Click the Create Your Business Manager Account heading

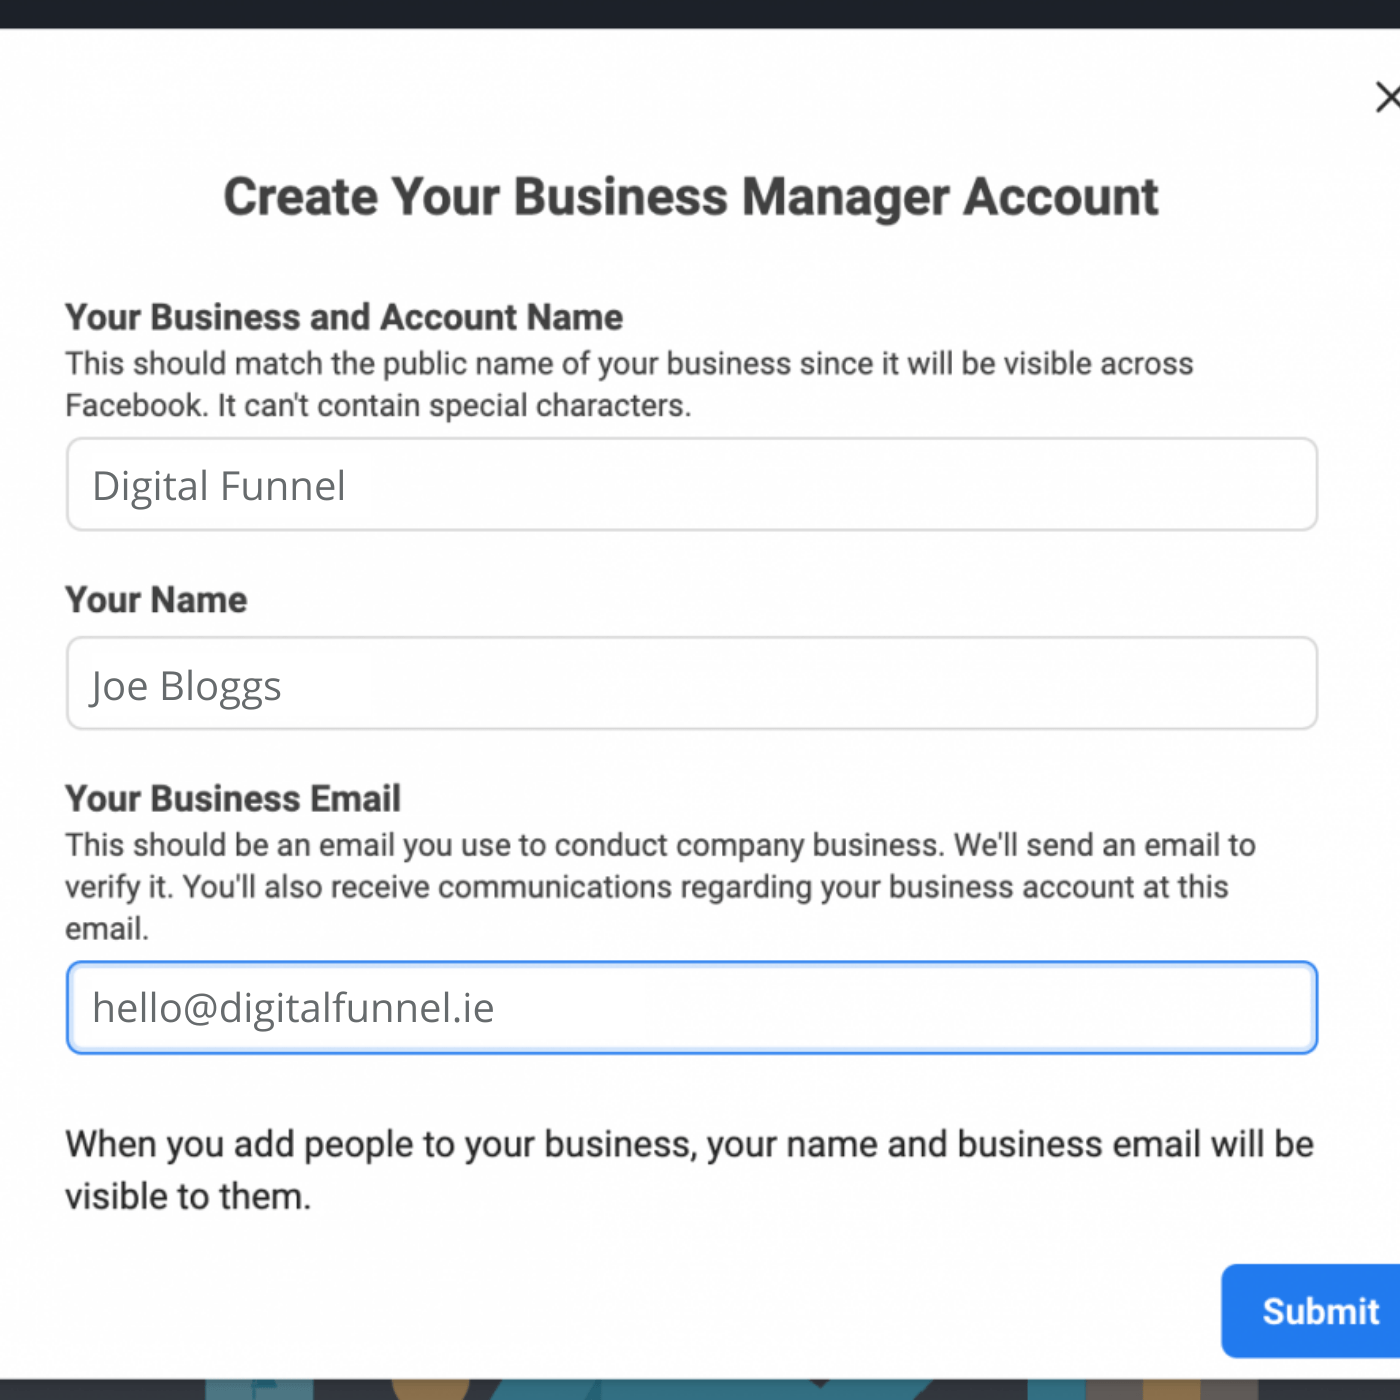pyautogui.click(x=691, y=197)
